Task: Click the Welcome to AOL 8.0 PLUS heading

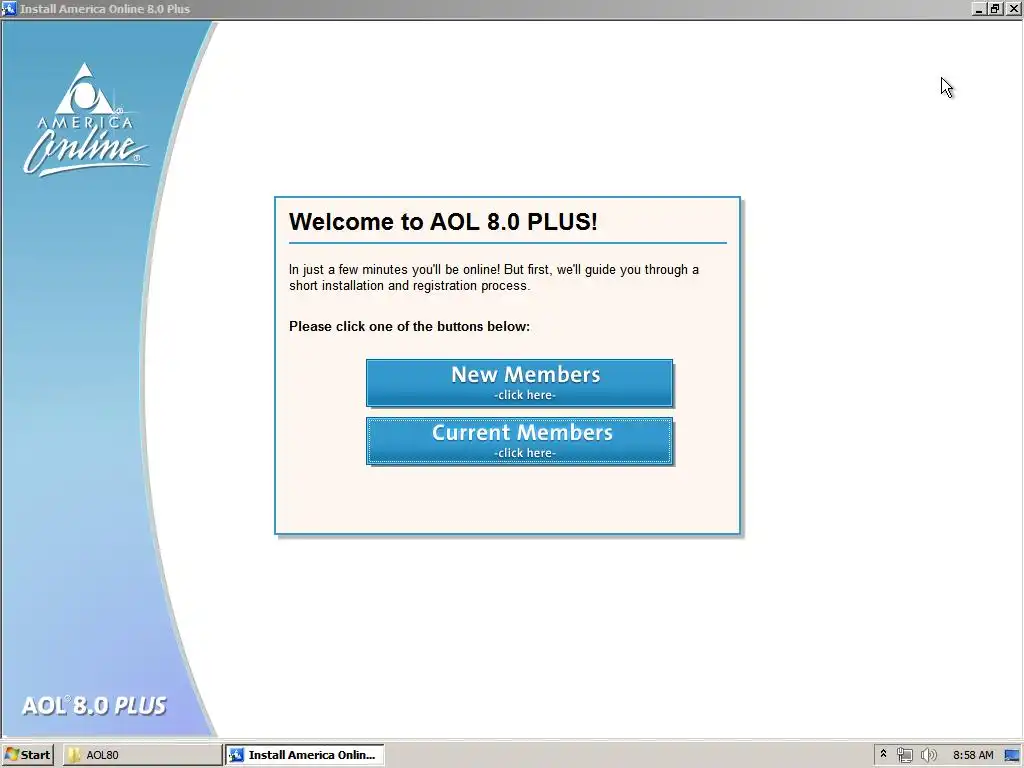Action: pos(443,222)
